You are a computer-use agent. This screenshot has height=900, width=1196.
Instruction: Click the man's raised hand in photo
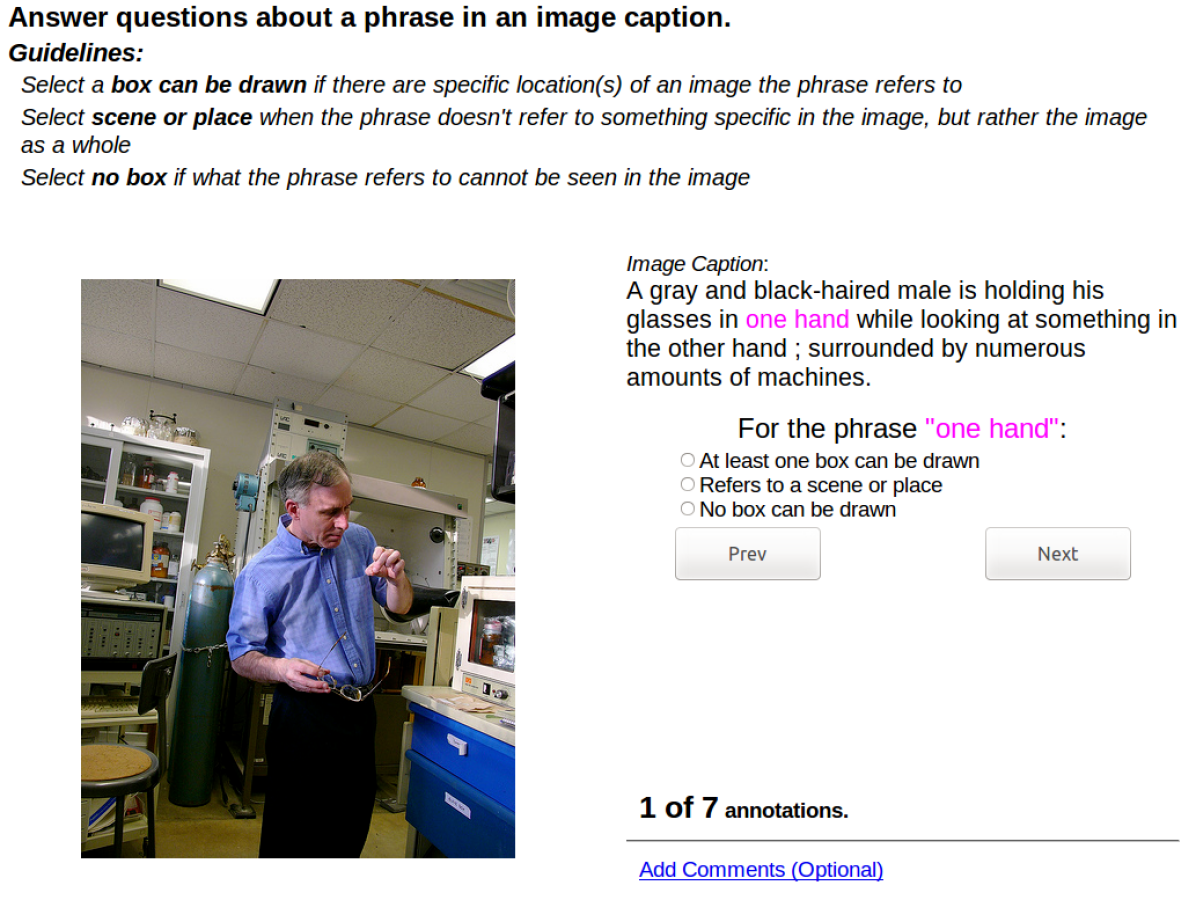pos(385,564)
